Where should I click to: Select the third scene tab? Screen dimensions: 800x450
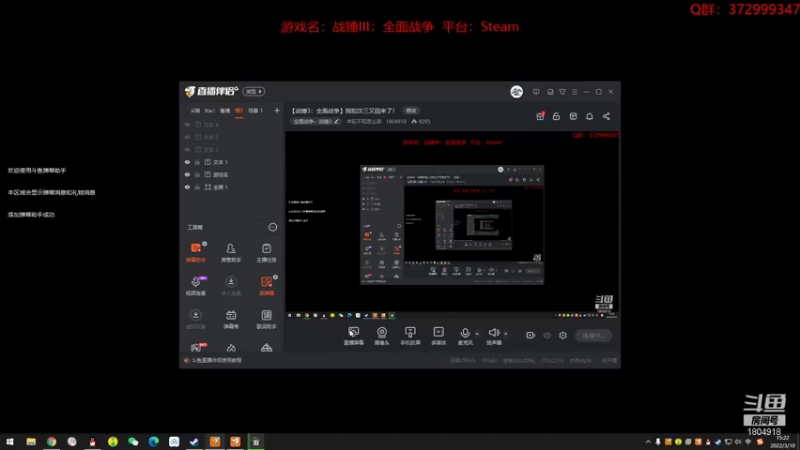tap(225, 111)
